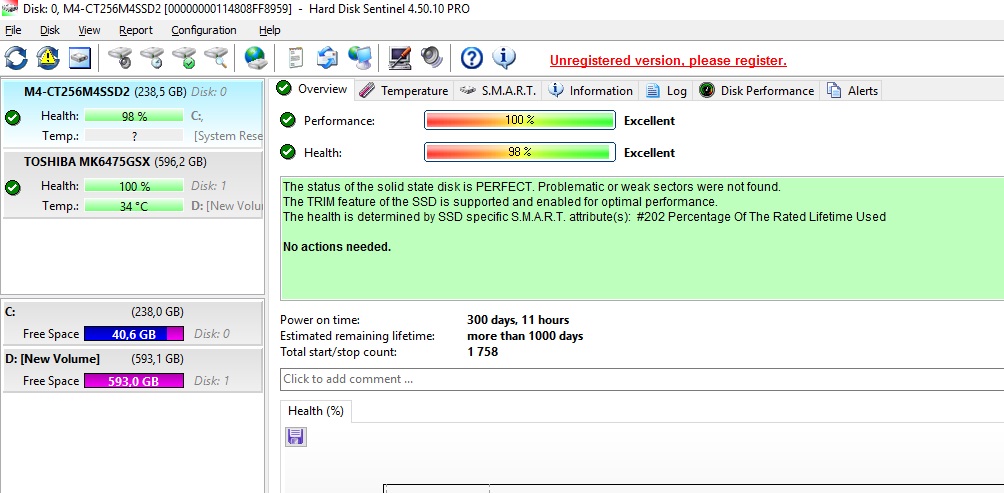
Task: Click the '?' temperature bar of M4 disk
Action: pos(134,136)
